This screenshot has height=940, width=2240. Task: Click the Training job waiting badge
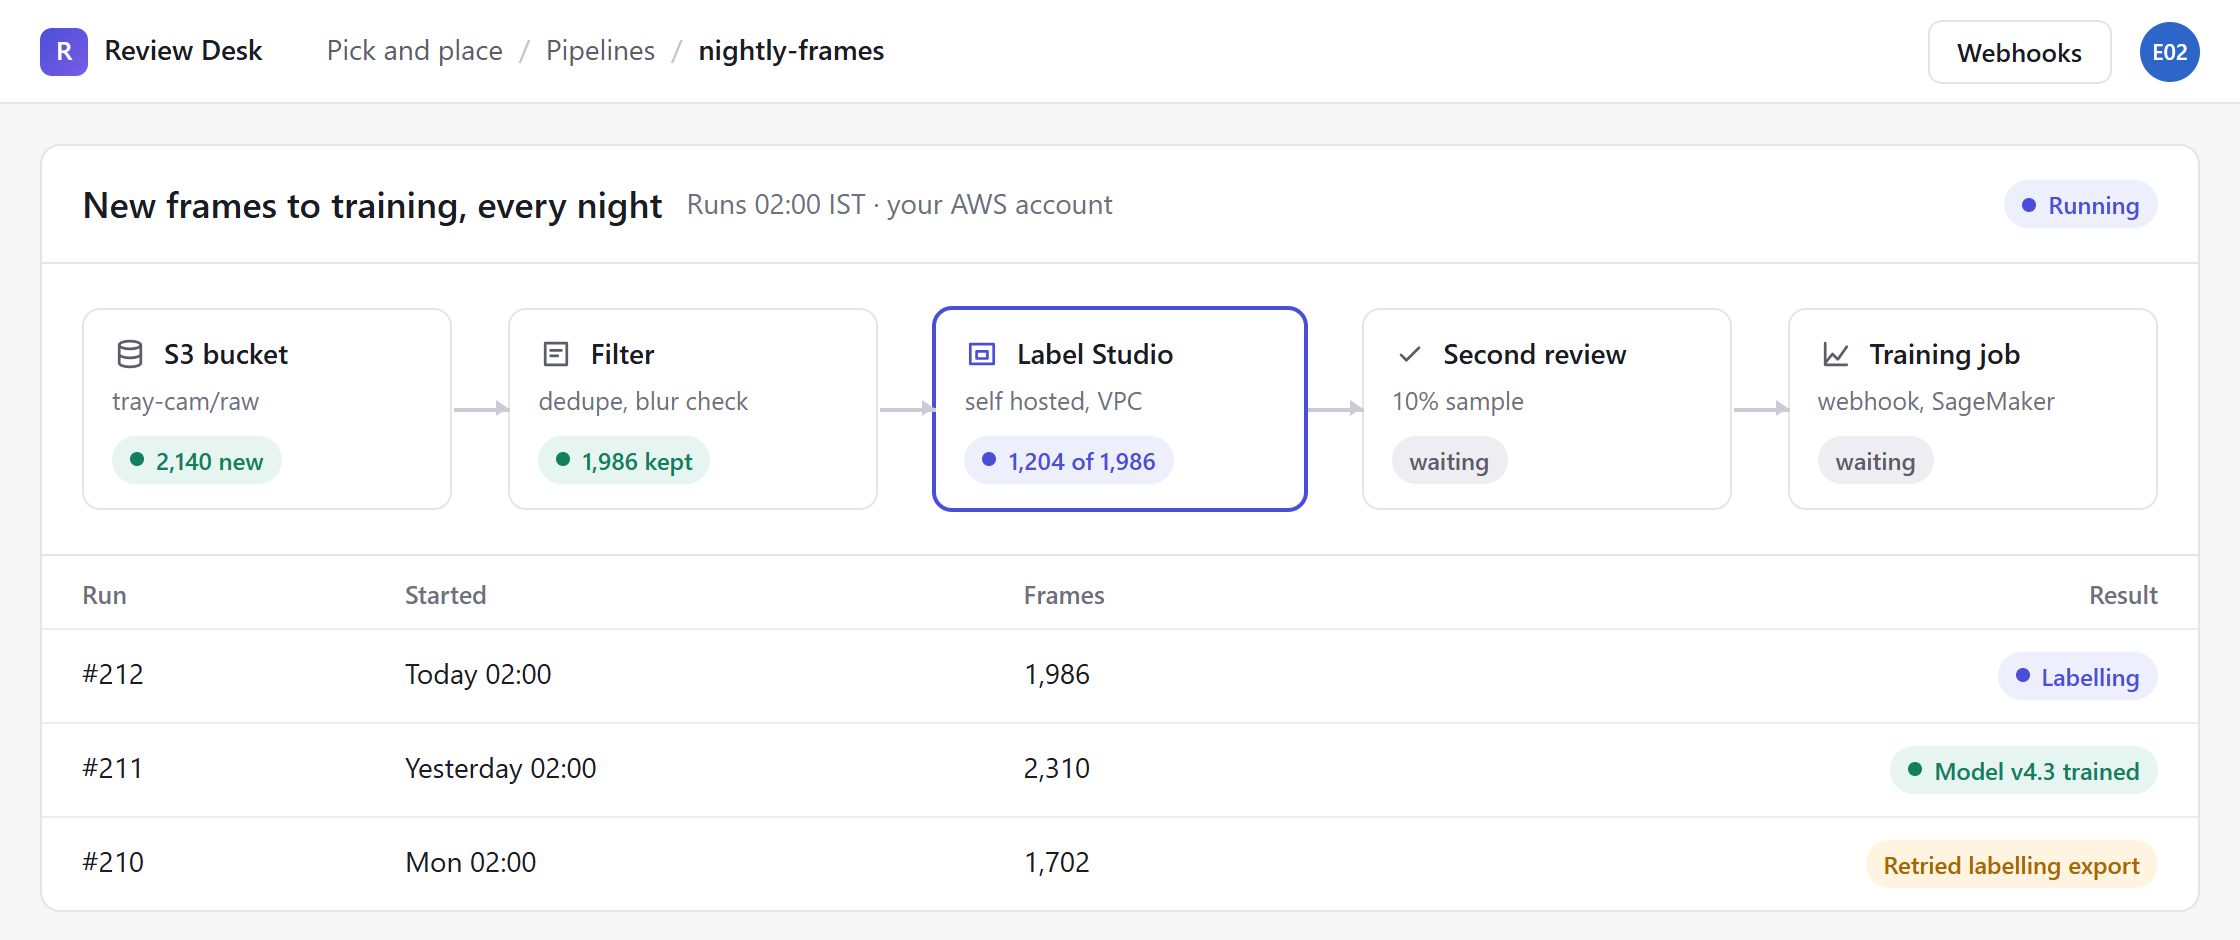coord(1875,461)
